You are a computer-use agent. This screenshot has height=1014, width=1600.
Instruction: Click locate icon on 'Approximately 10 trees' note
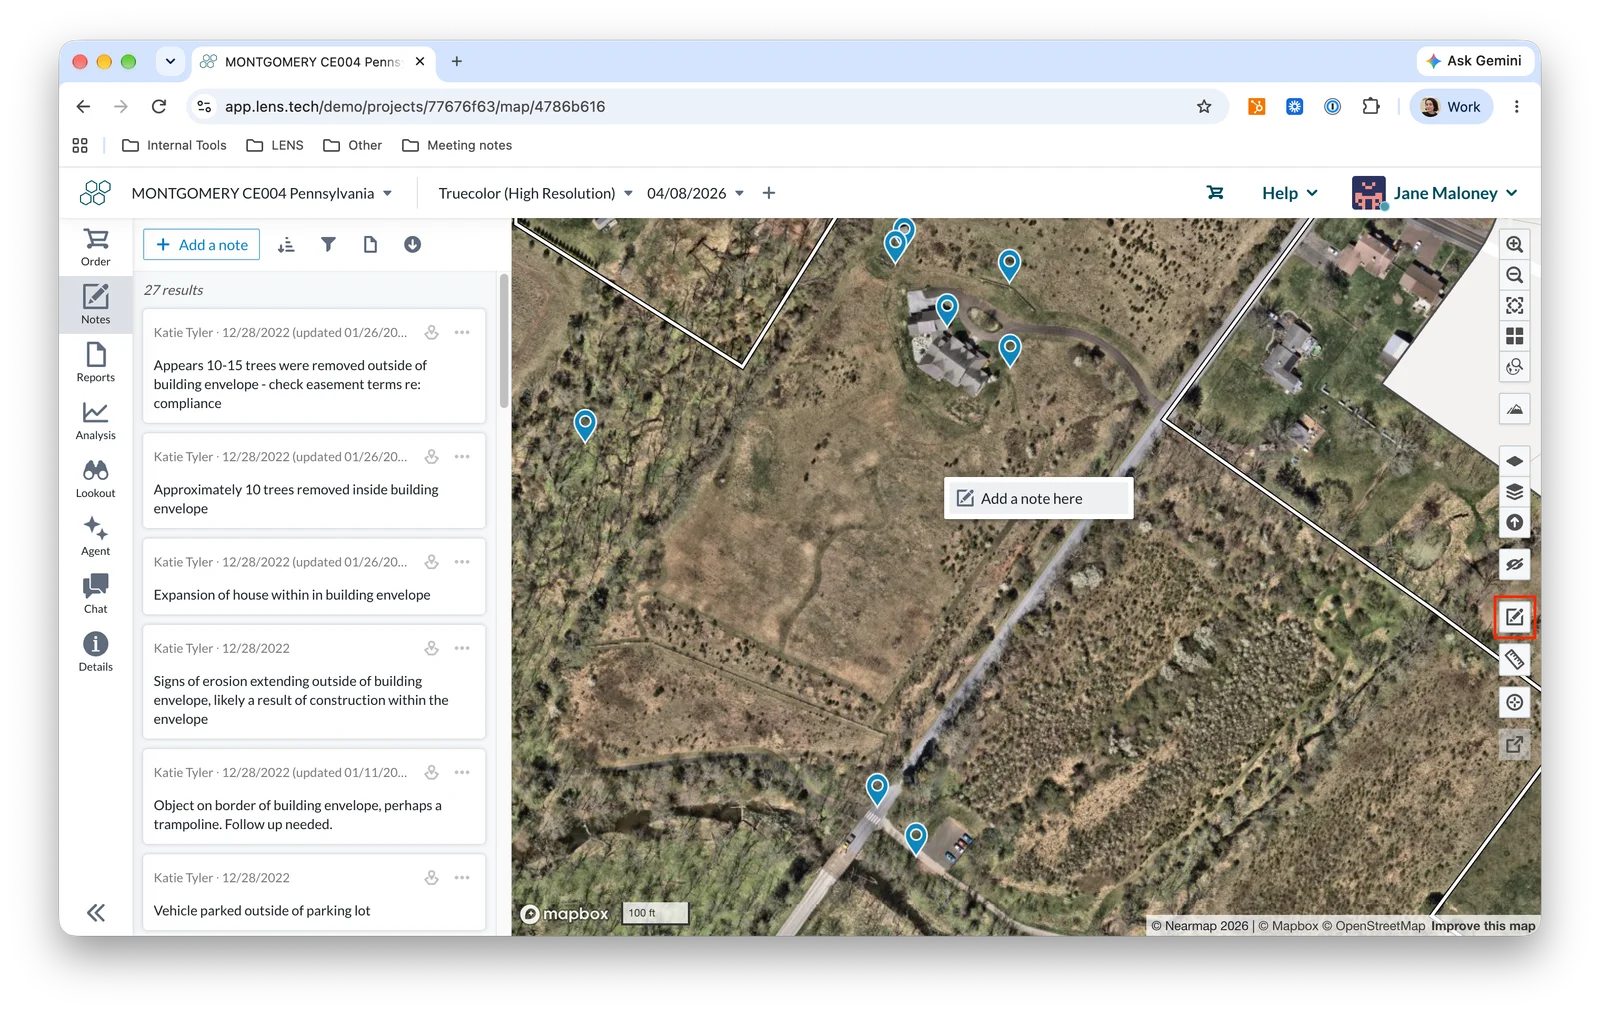pos(432,457)
